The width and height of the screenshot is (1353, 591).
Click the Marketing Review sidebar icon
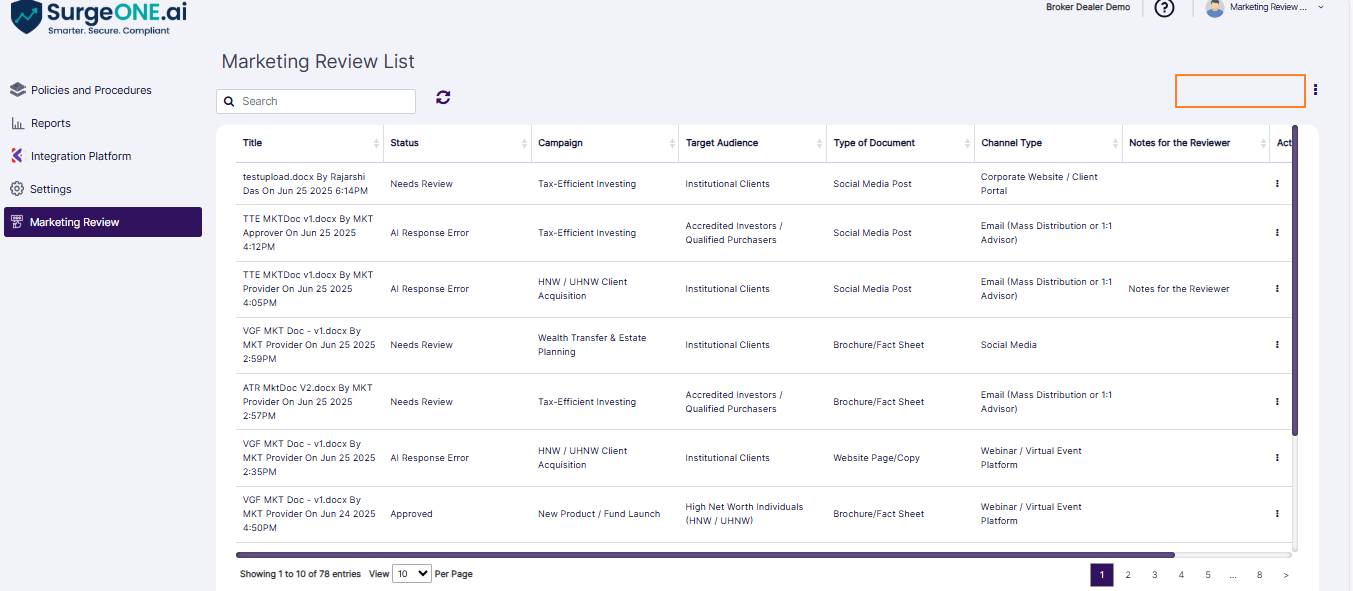(16, 221)
